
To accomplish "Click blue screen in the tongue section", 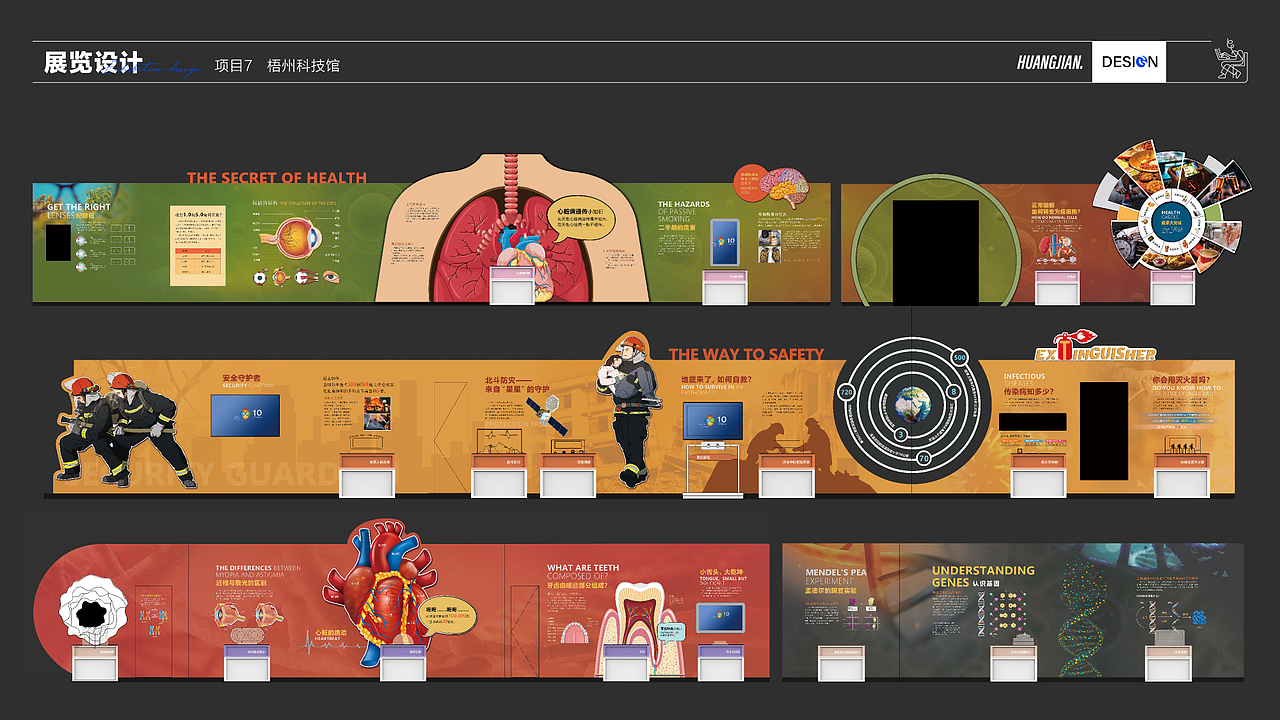I will tap(721, 617).
